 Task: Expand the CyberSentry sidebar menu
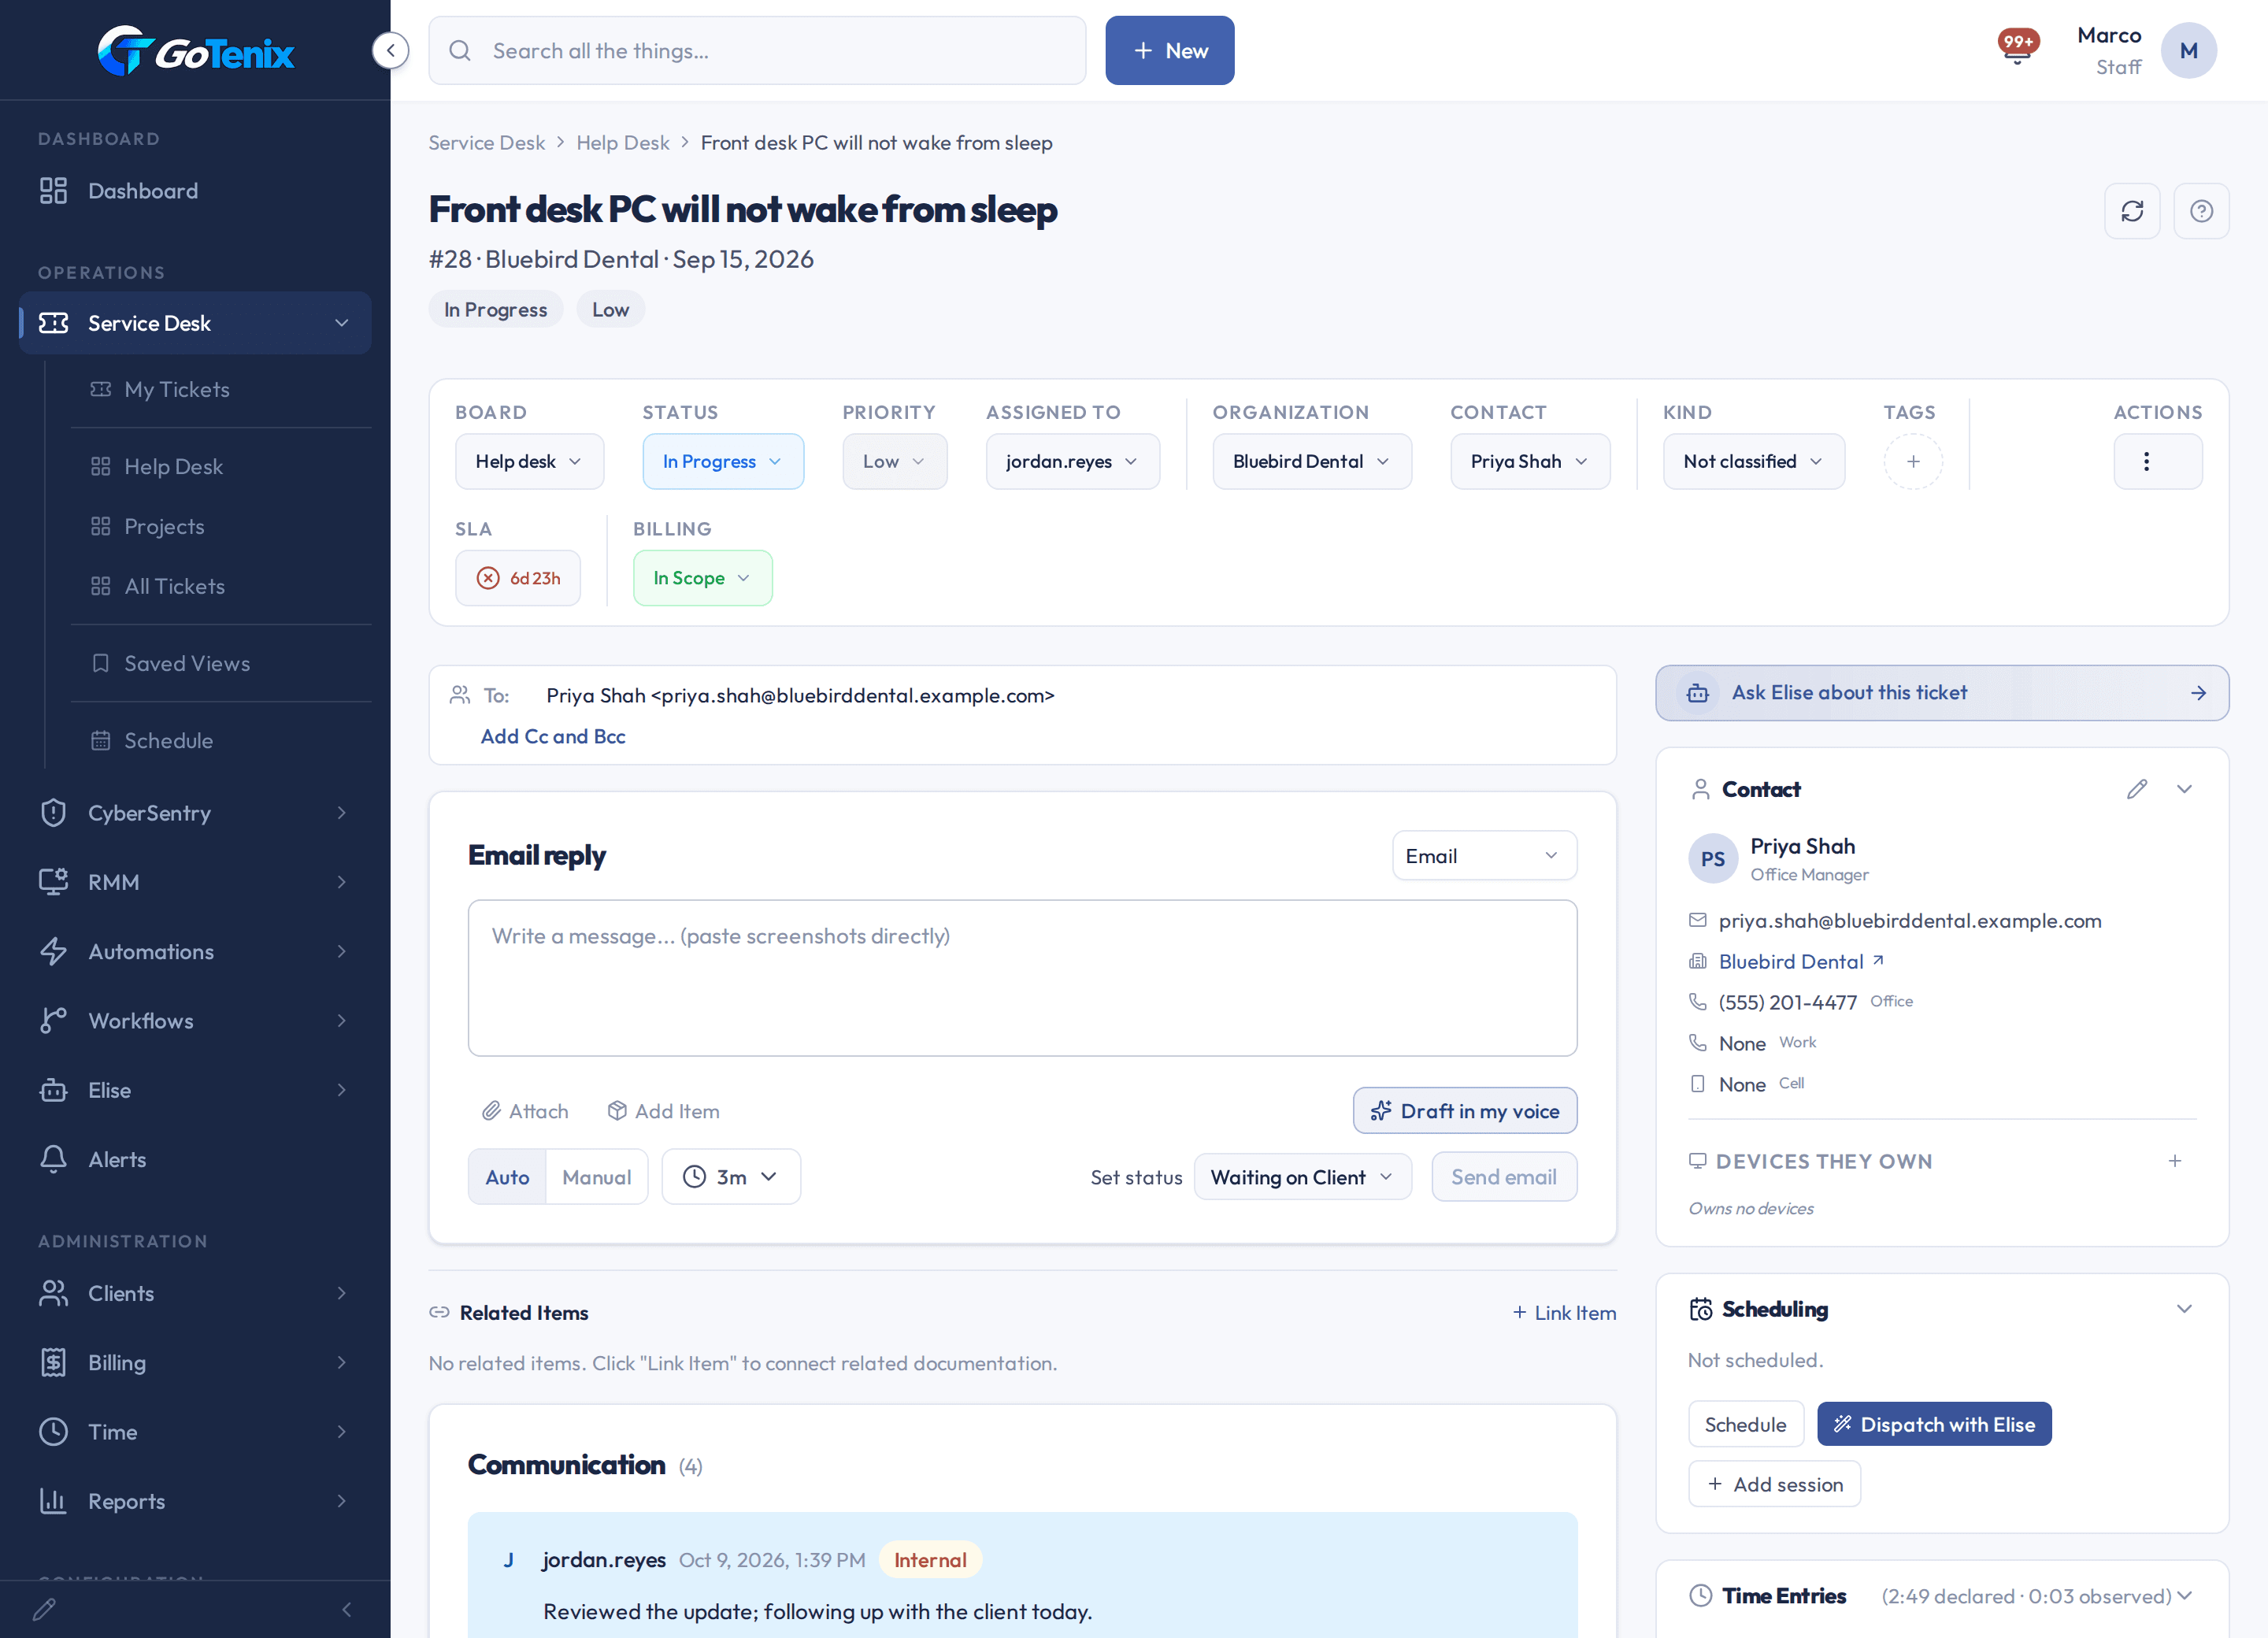click(195, 813)
